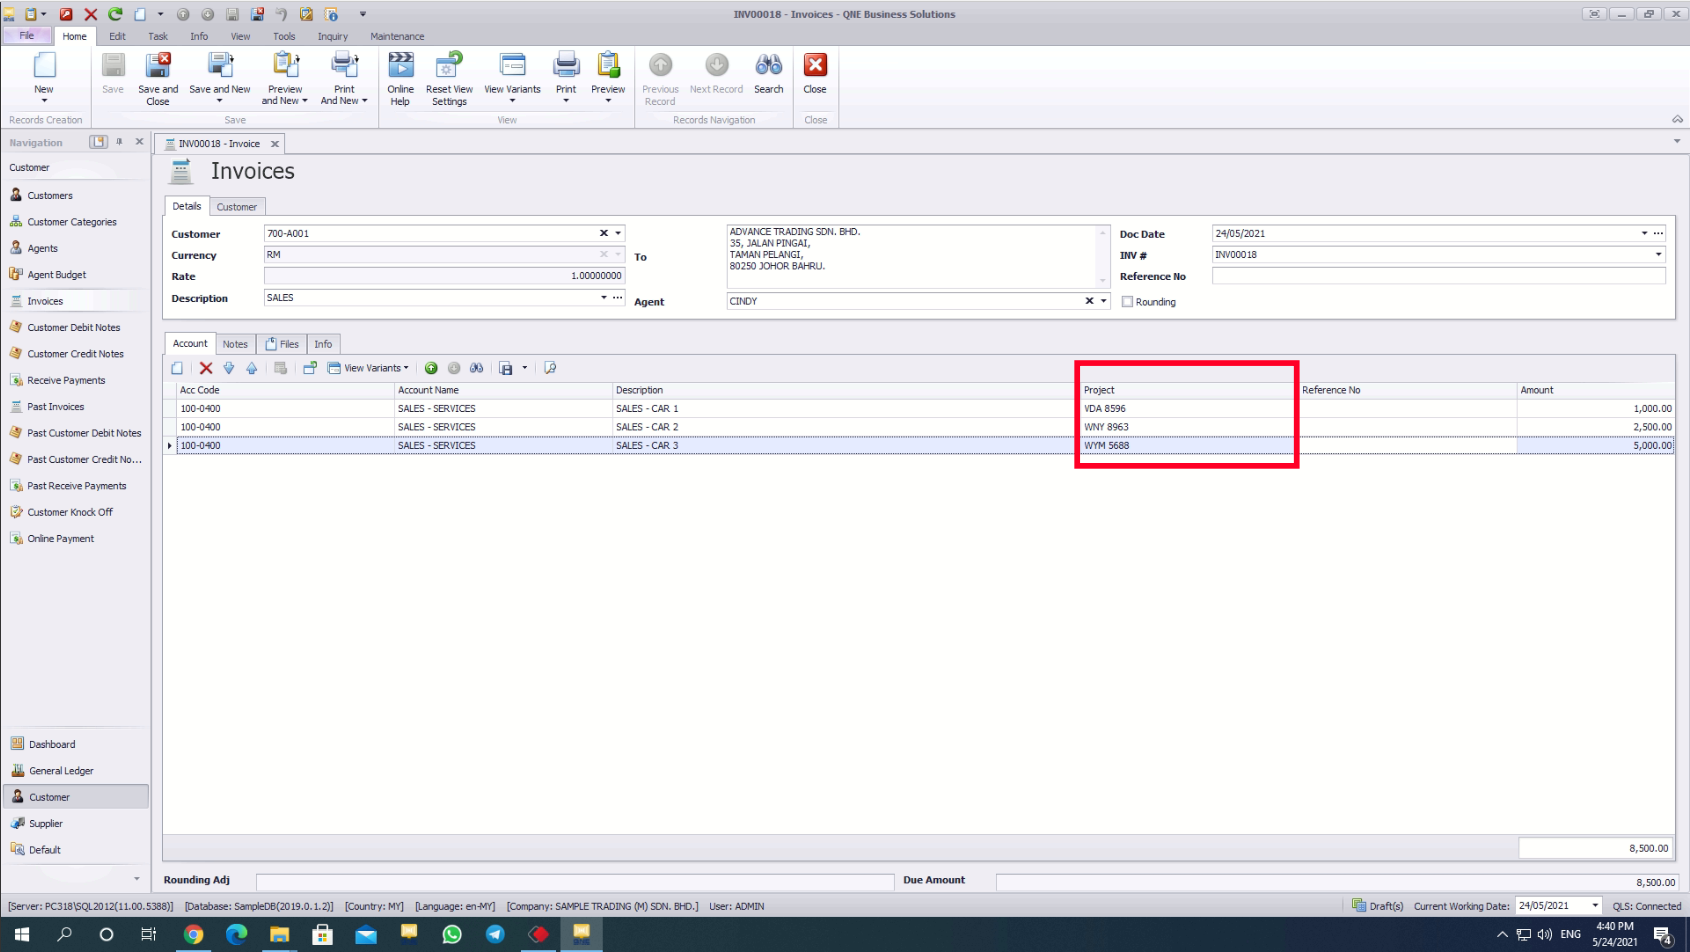Switch to the Info tab beside Files
This screenshot has width=1690, height=952.
323,344
